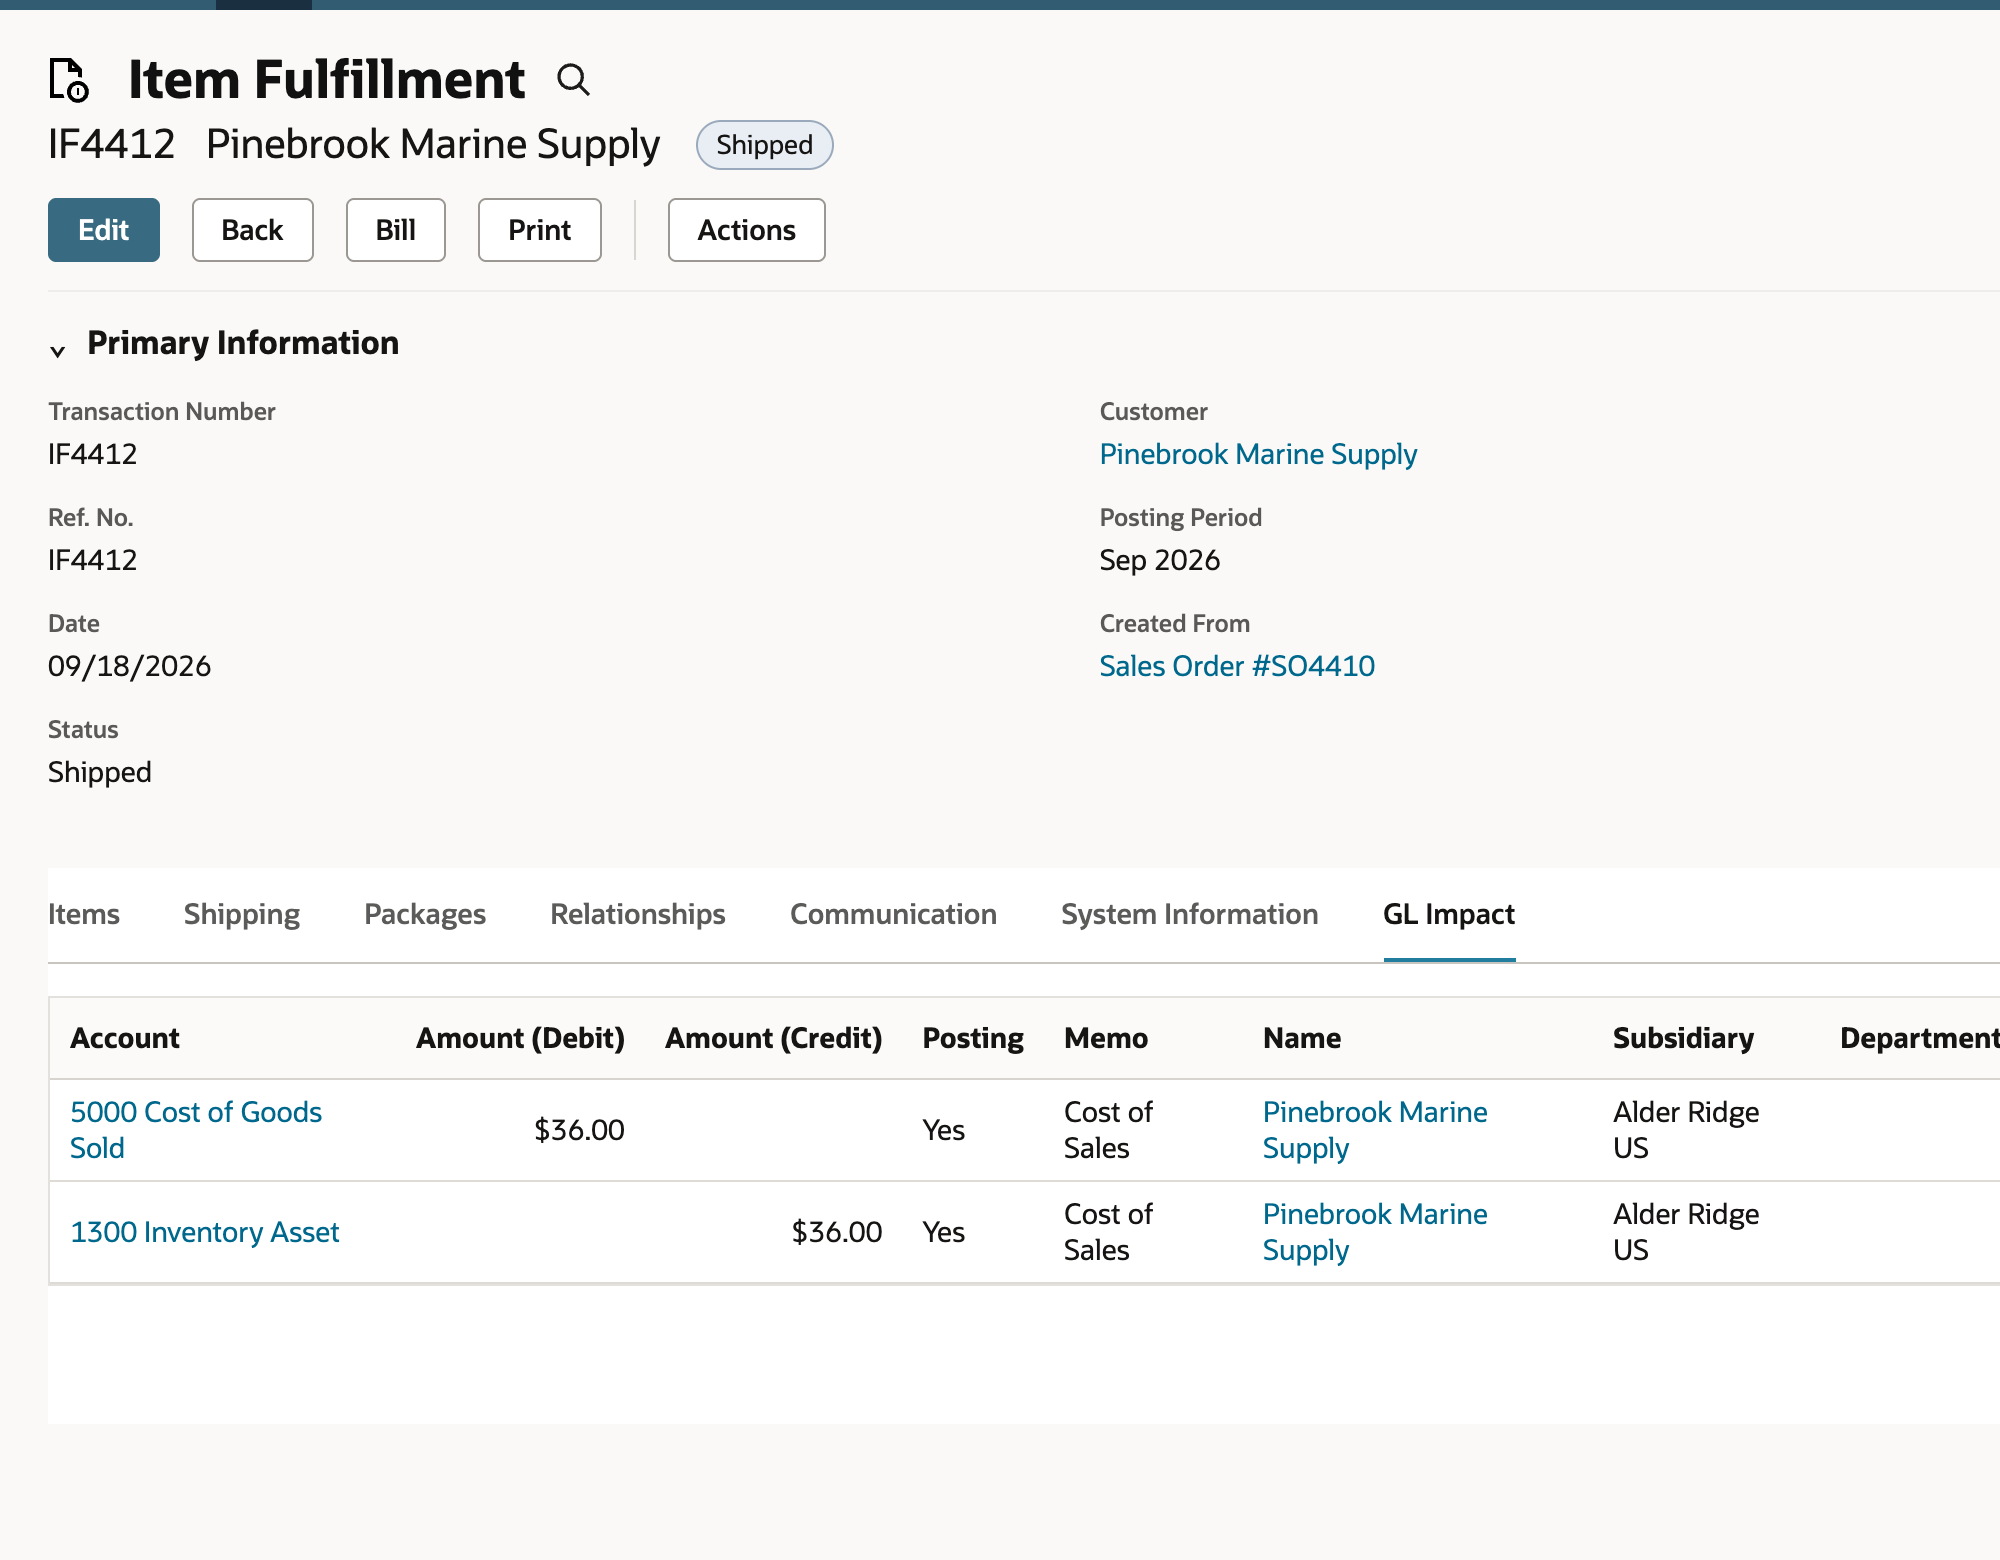Switch to the Communication tab
The image size is (2000, 1560).
893,914
